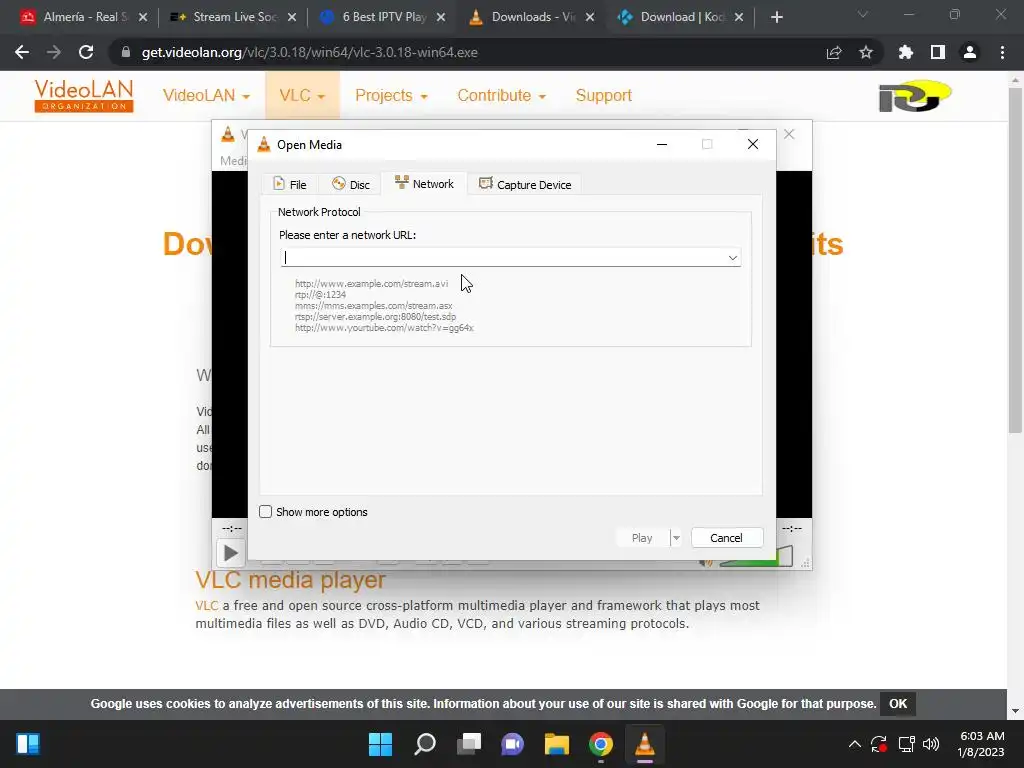
Task: Click the VLC media player heading
Action: 291,580
